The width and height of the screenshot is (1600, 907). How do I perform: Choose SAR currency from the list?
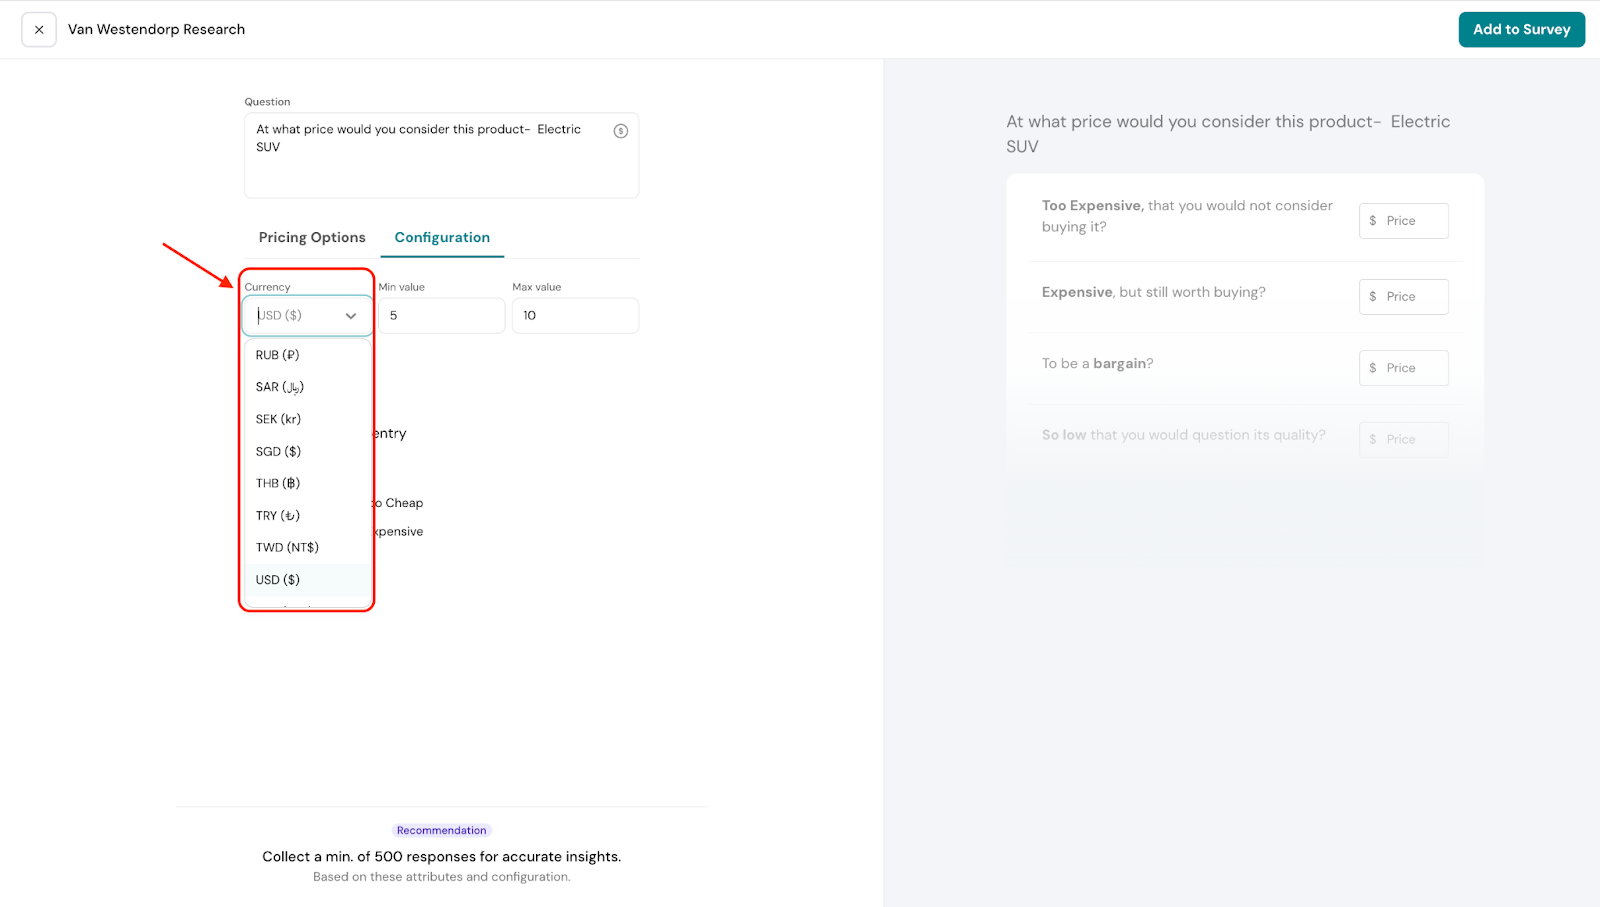point(280,387)
